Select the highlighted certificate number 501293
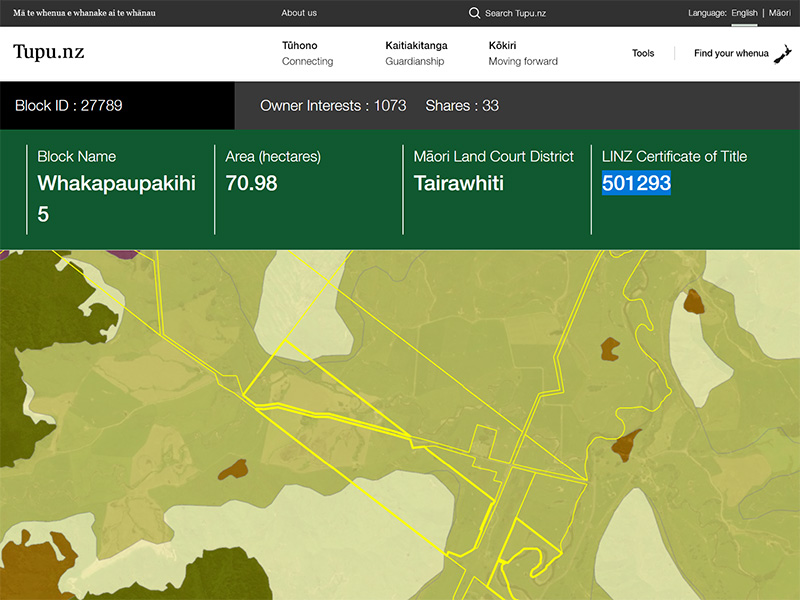Viewport: 800px width, 600px height. coord(636,183)
